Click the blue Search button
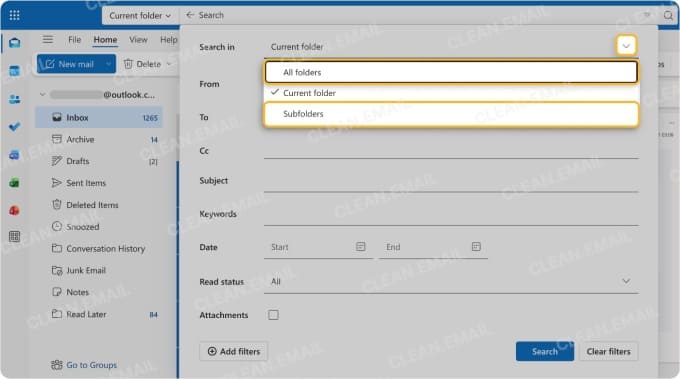This screenshot has height=379, width=680. tap(545, 351)
